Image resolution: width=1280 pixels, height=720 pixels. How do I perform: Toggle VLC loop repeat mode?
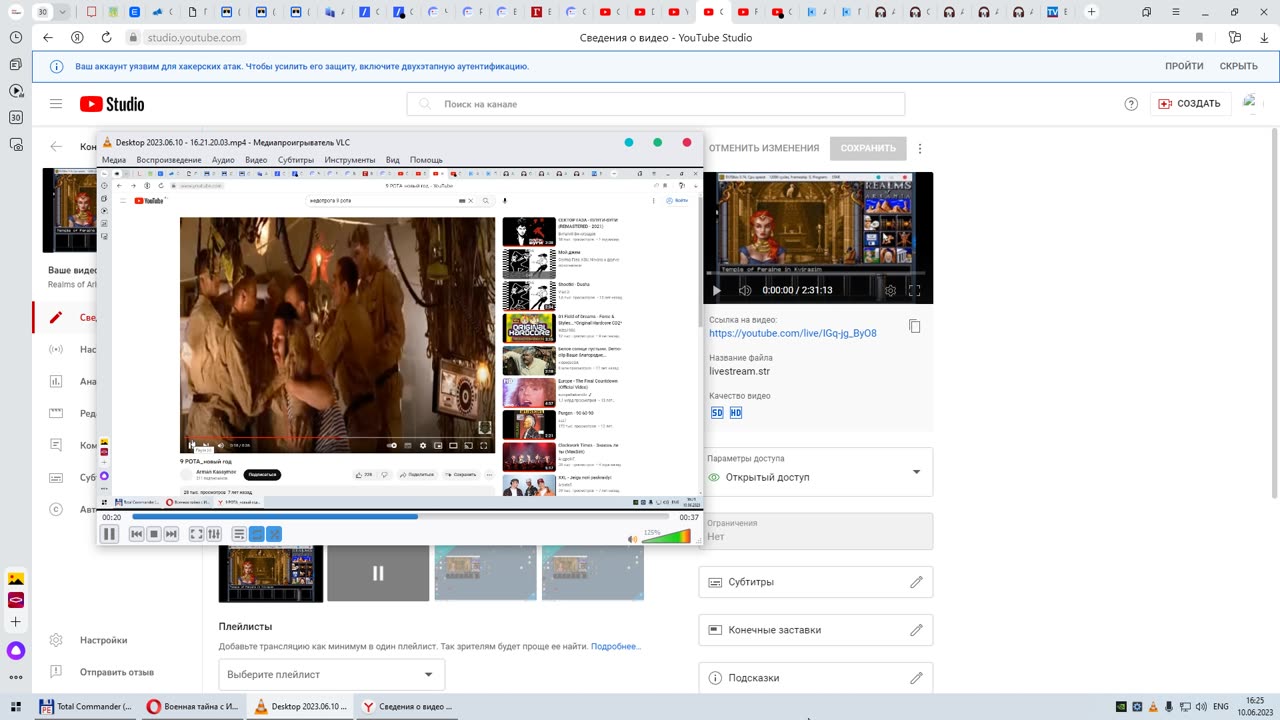coord(256,534)
